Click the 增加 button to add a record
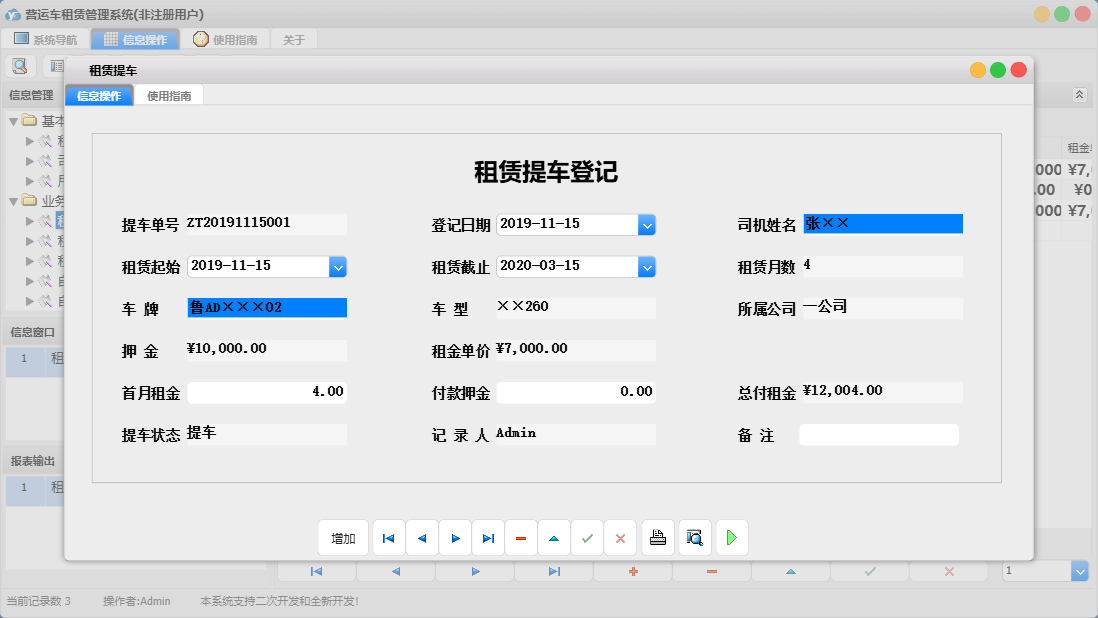1098x618 pixels. (343, 537)
